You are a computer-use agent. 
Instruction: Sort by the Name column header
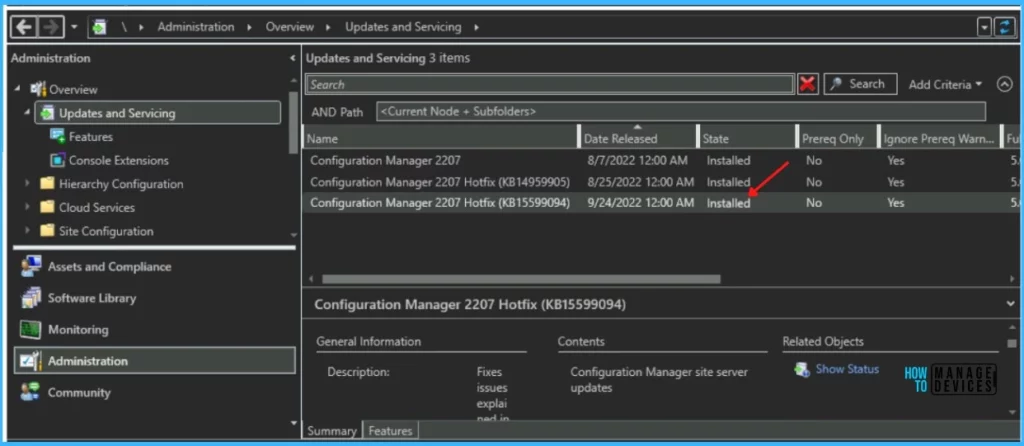click(x=441, y=138)
